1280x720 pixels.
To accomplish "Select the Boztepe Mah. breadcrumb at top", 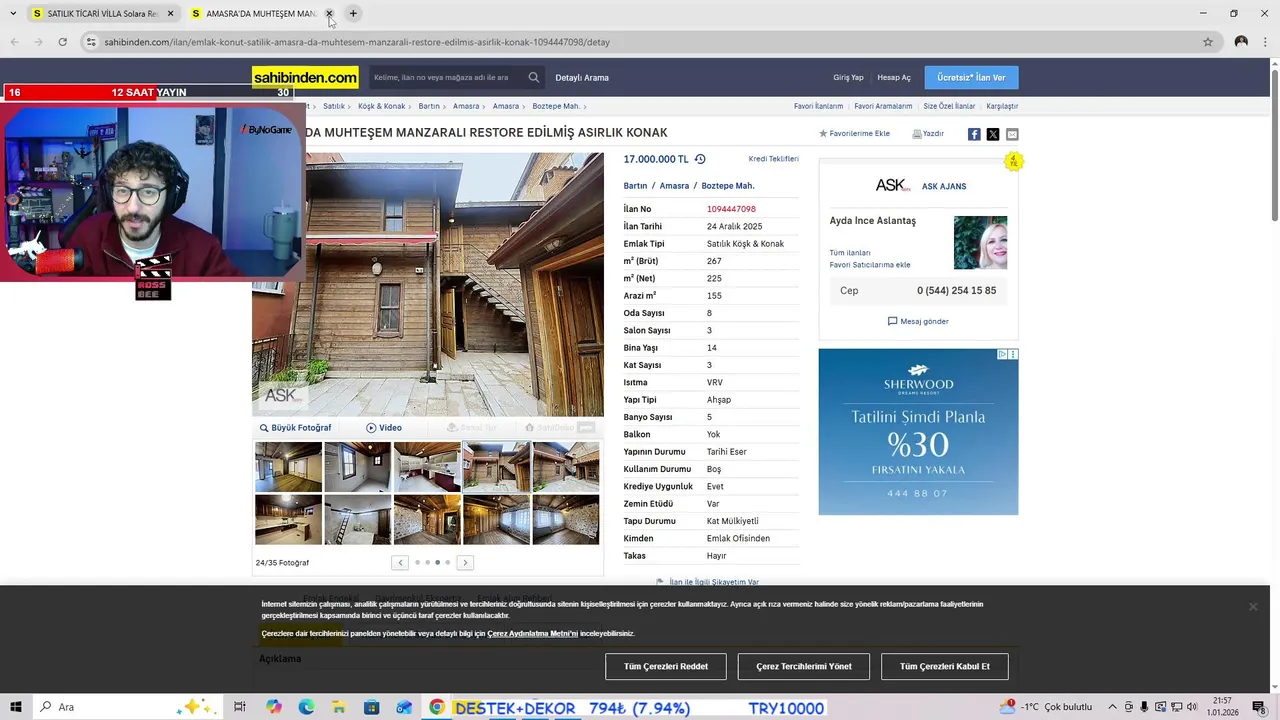I will point(556,106).
